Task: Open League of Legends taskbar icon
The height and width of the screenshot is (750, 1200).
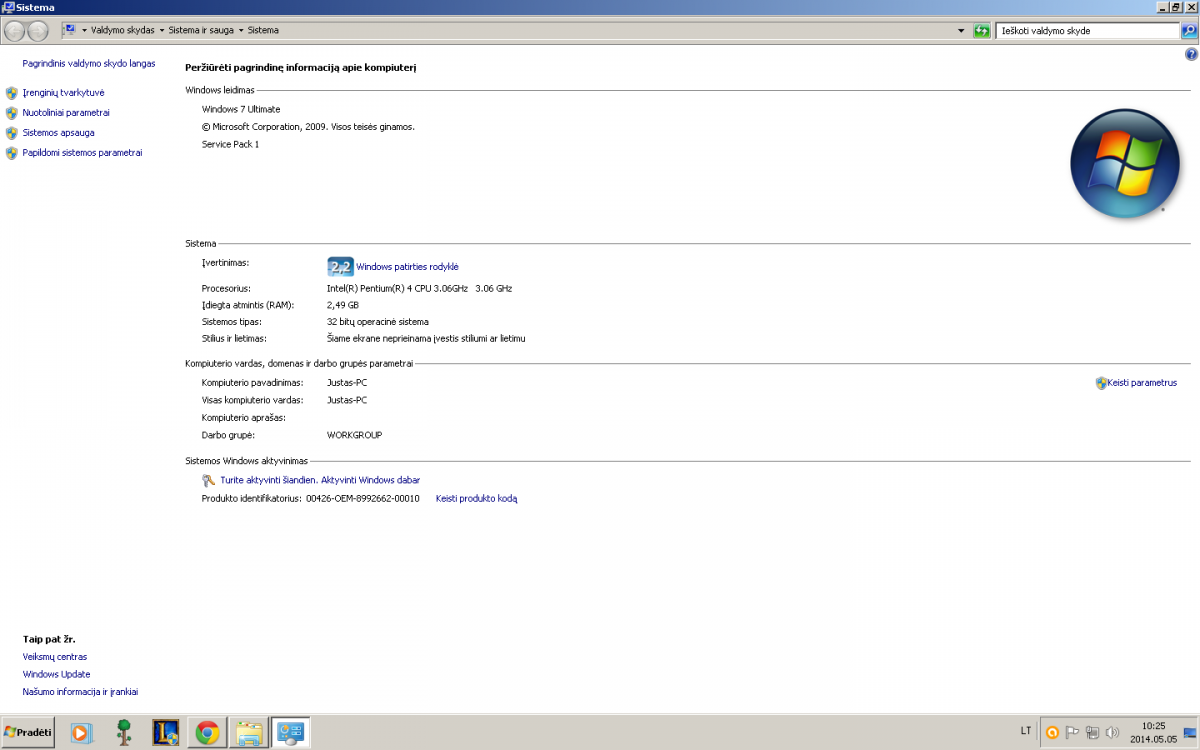Action: 165,733
